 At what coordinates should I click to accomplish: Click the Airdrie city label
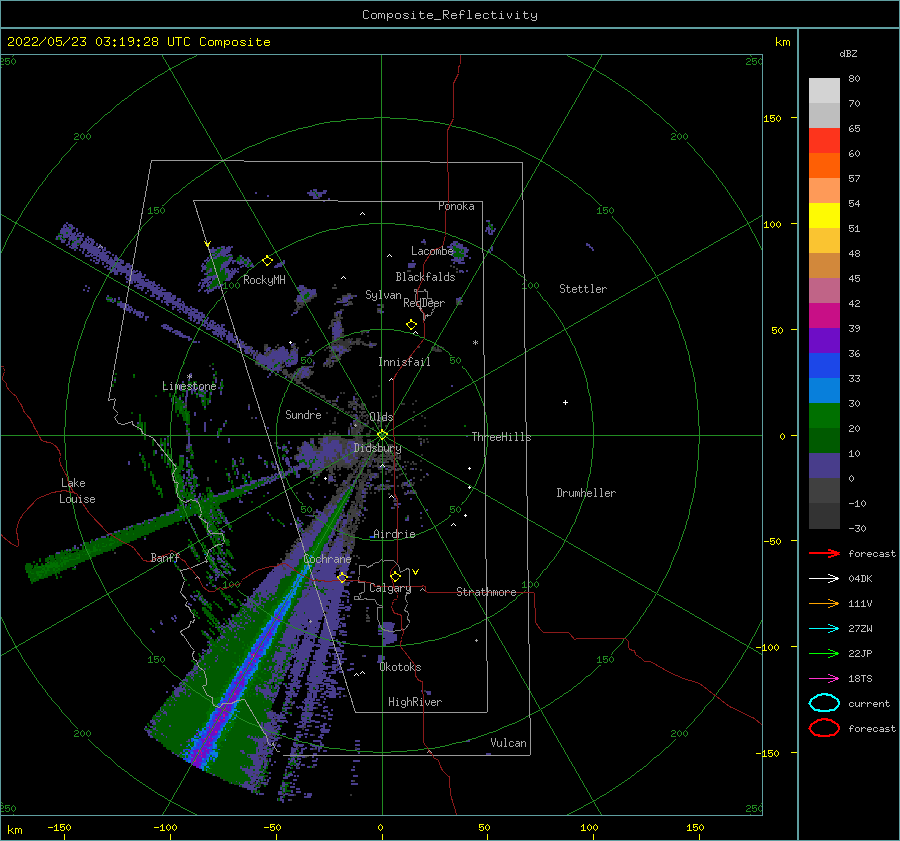click(394, 534)
